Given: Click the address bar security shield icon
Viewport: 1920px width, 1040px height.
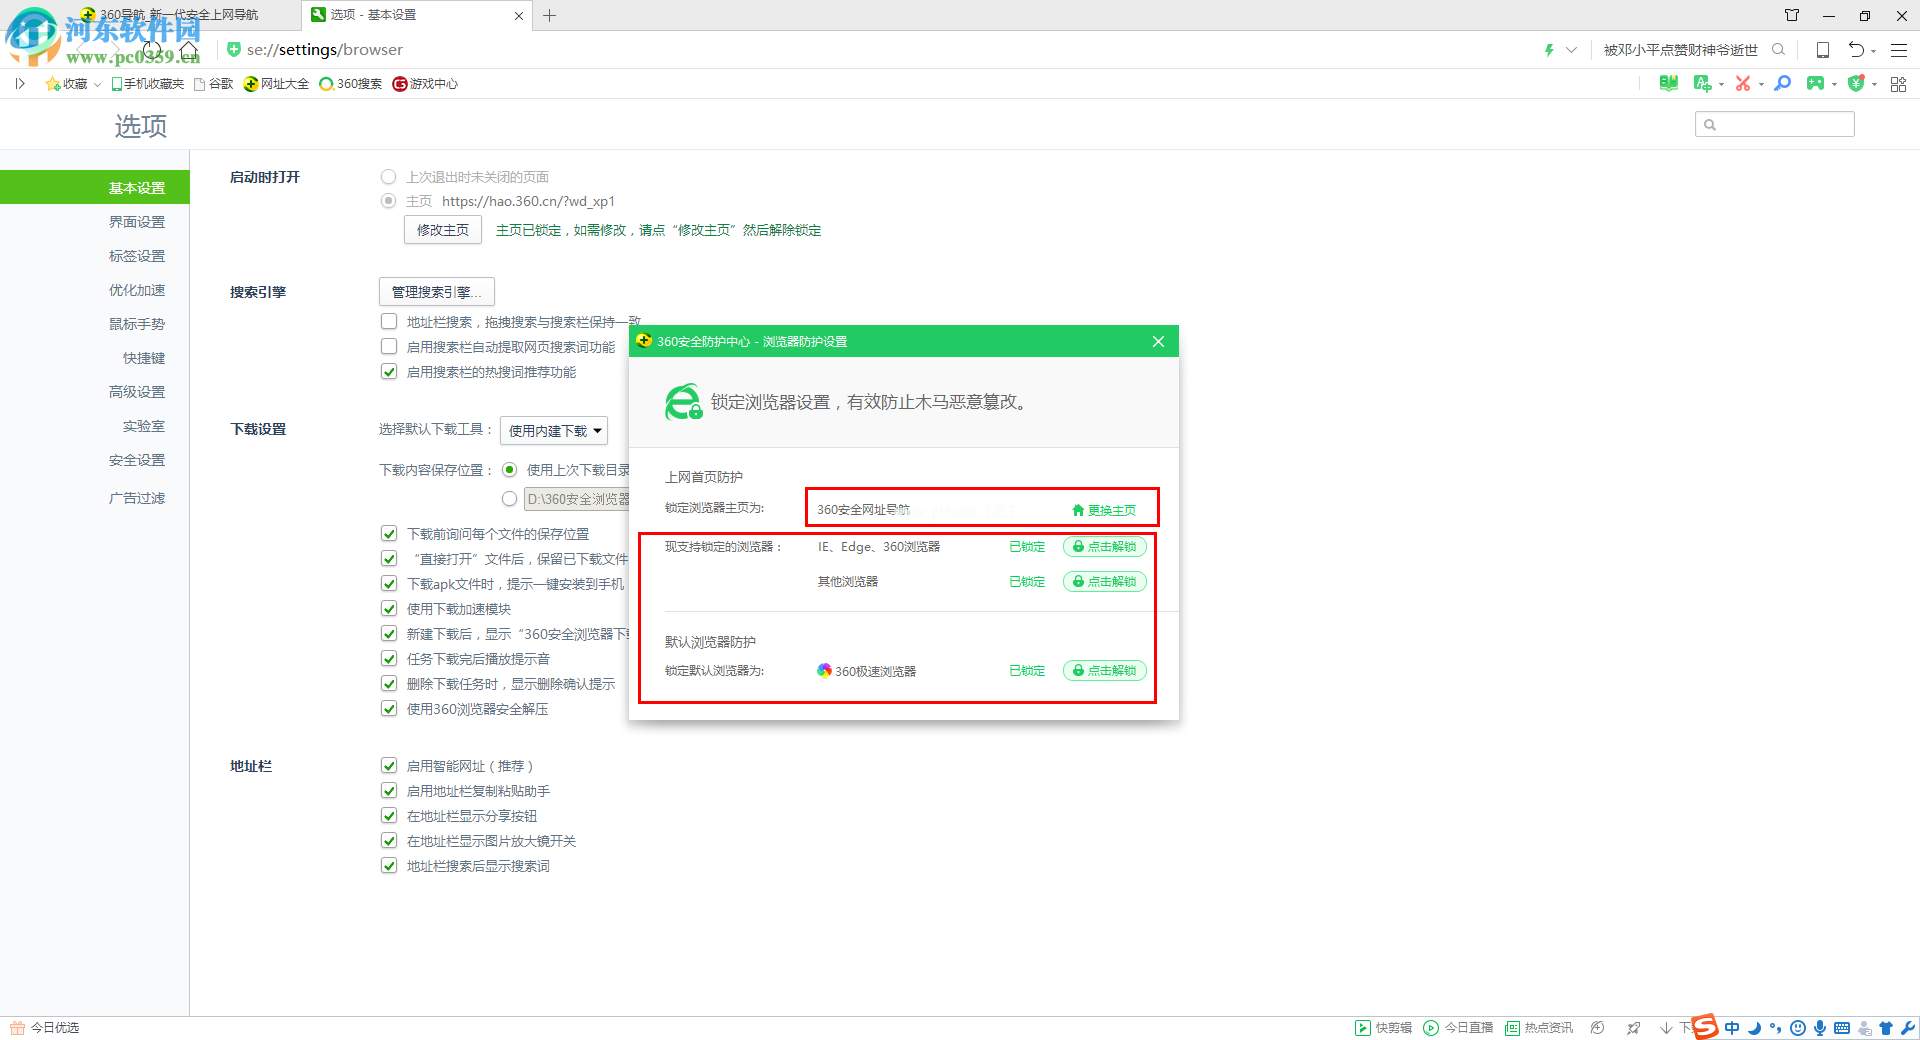Looking at the screenshot, I should coord(233,49).
